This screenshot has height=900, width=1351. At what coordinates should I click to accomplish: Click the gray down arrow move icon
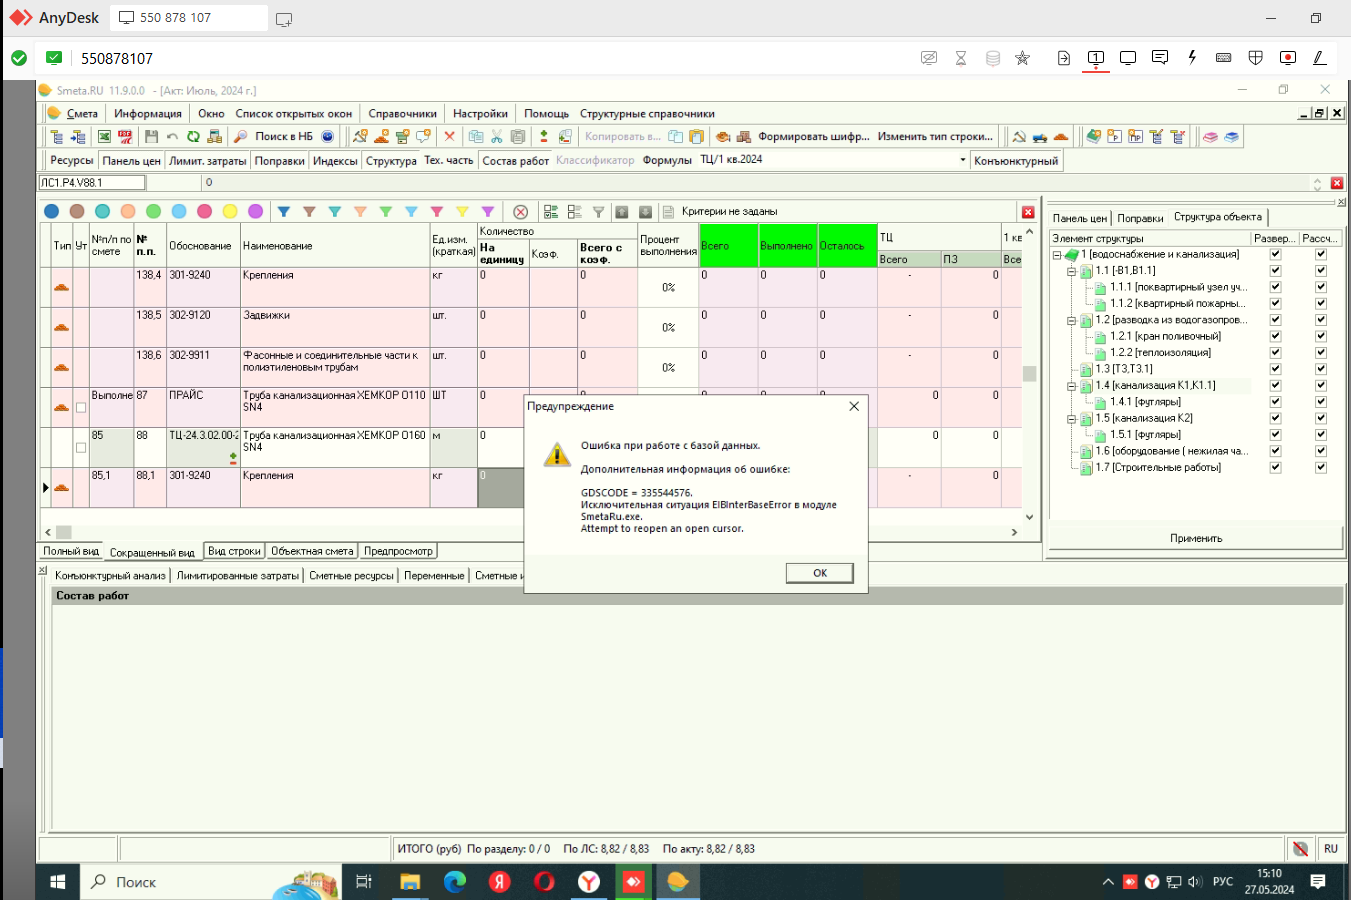click(645, 212)
